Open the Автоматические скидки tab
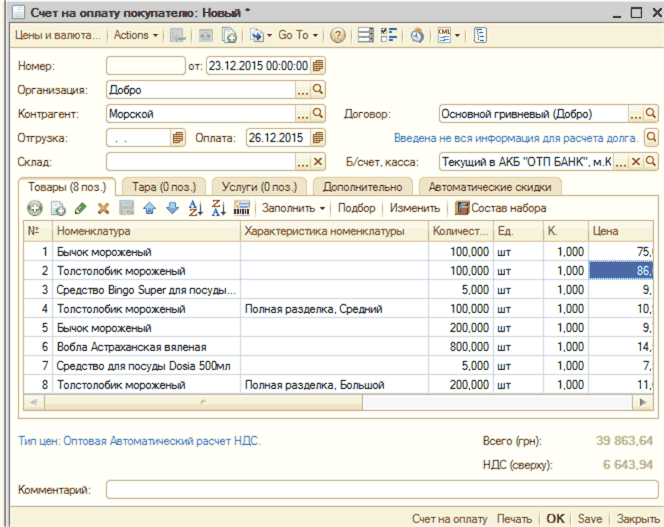 pyautogui.click(x=489, y=186)
